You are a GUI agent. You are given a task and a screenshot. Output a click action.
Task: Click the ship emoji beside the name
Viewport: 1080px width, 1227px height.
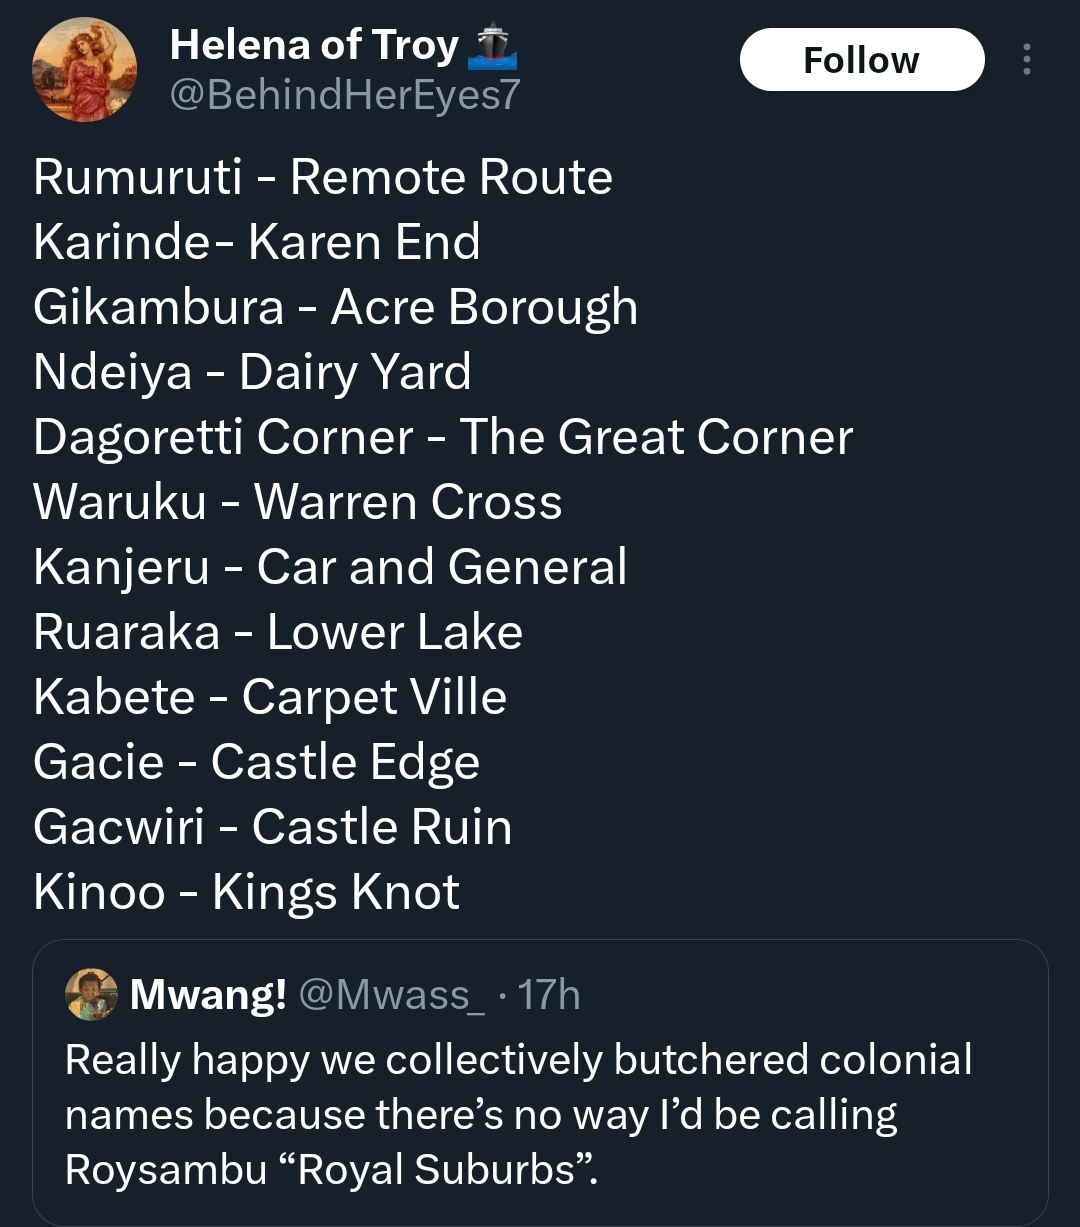pyautogui.click(x=491, y=45)
